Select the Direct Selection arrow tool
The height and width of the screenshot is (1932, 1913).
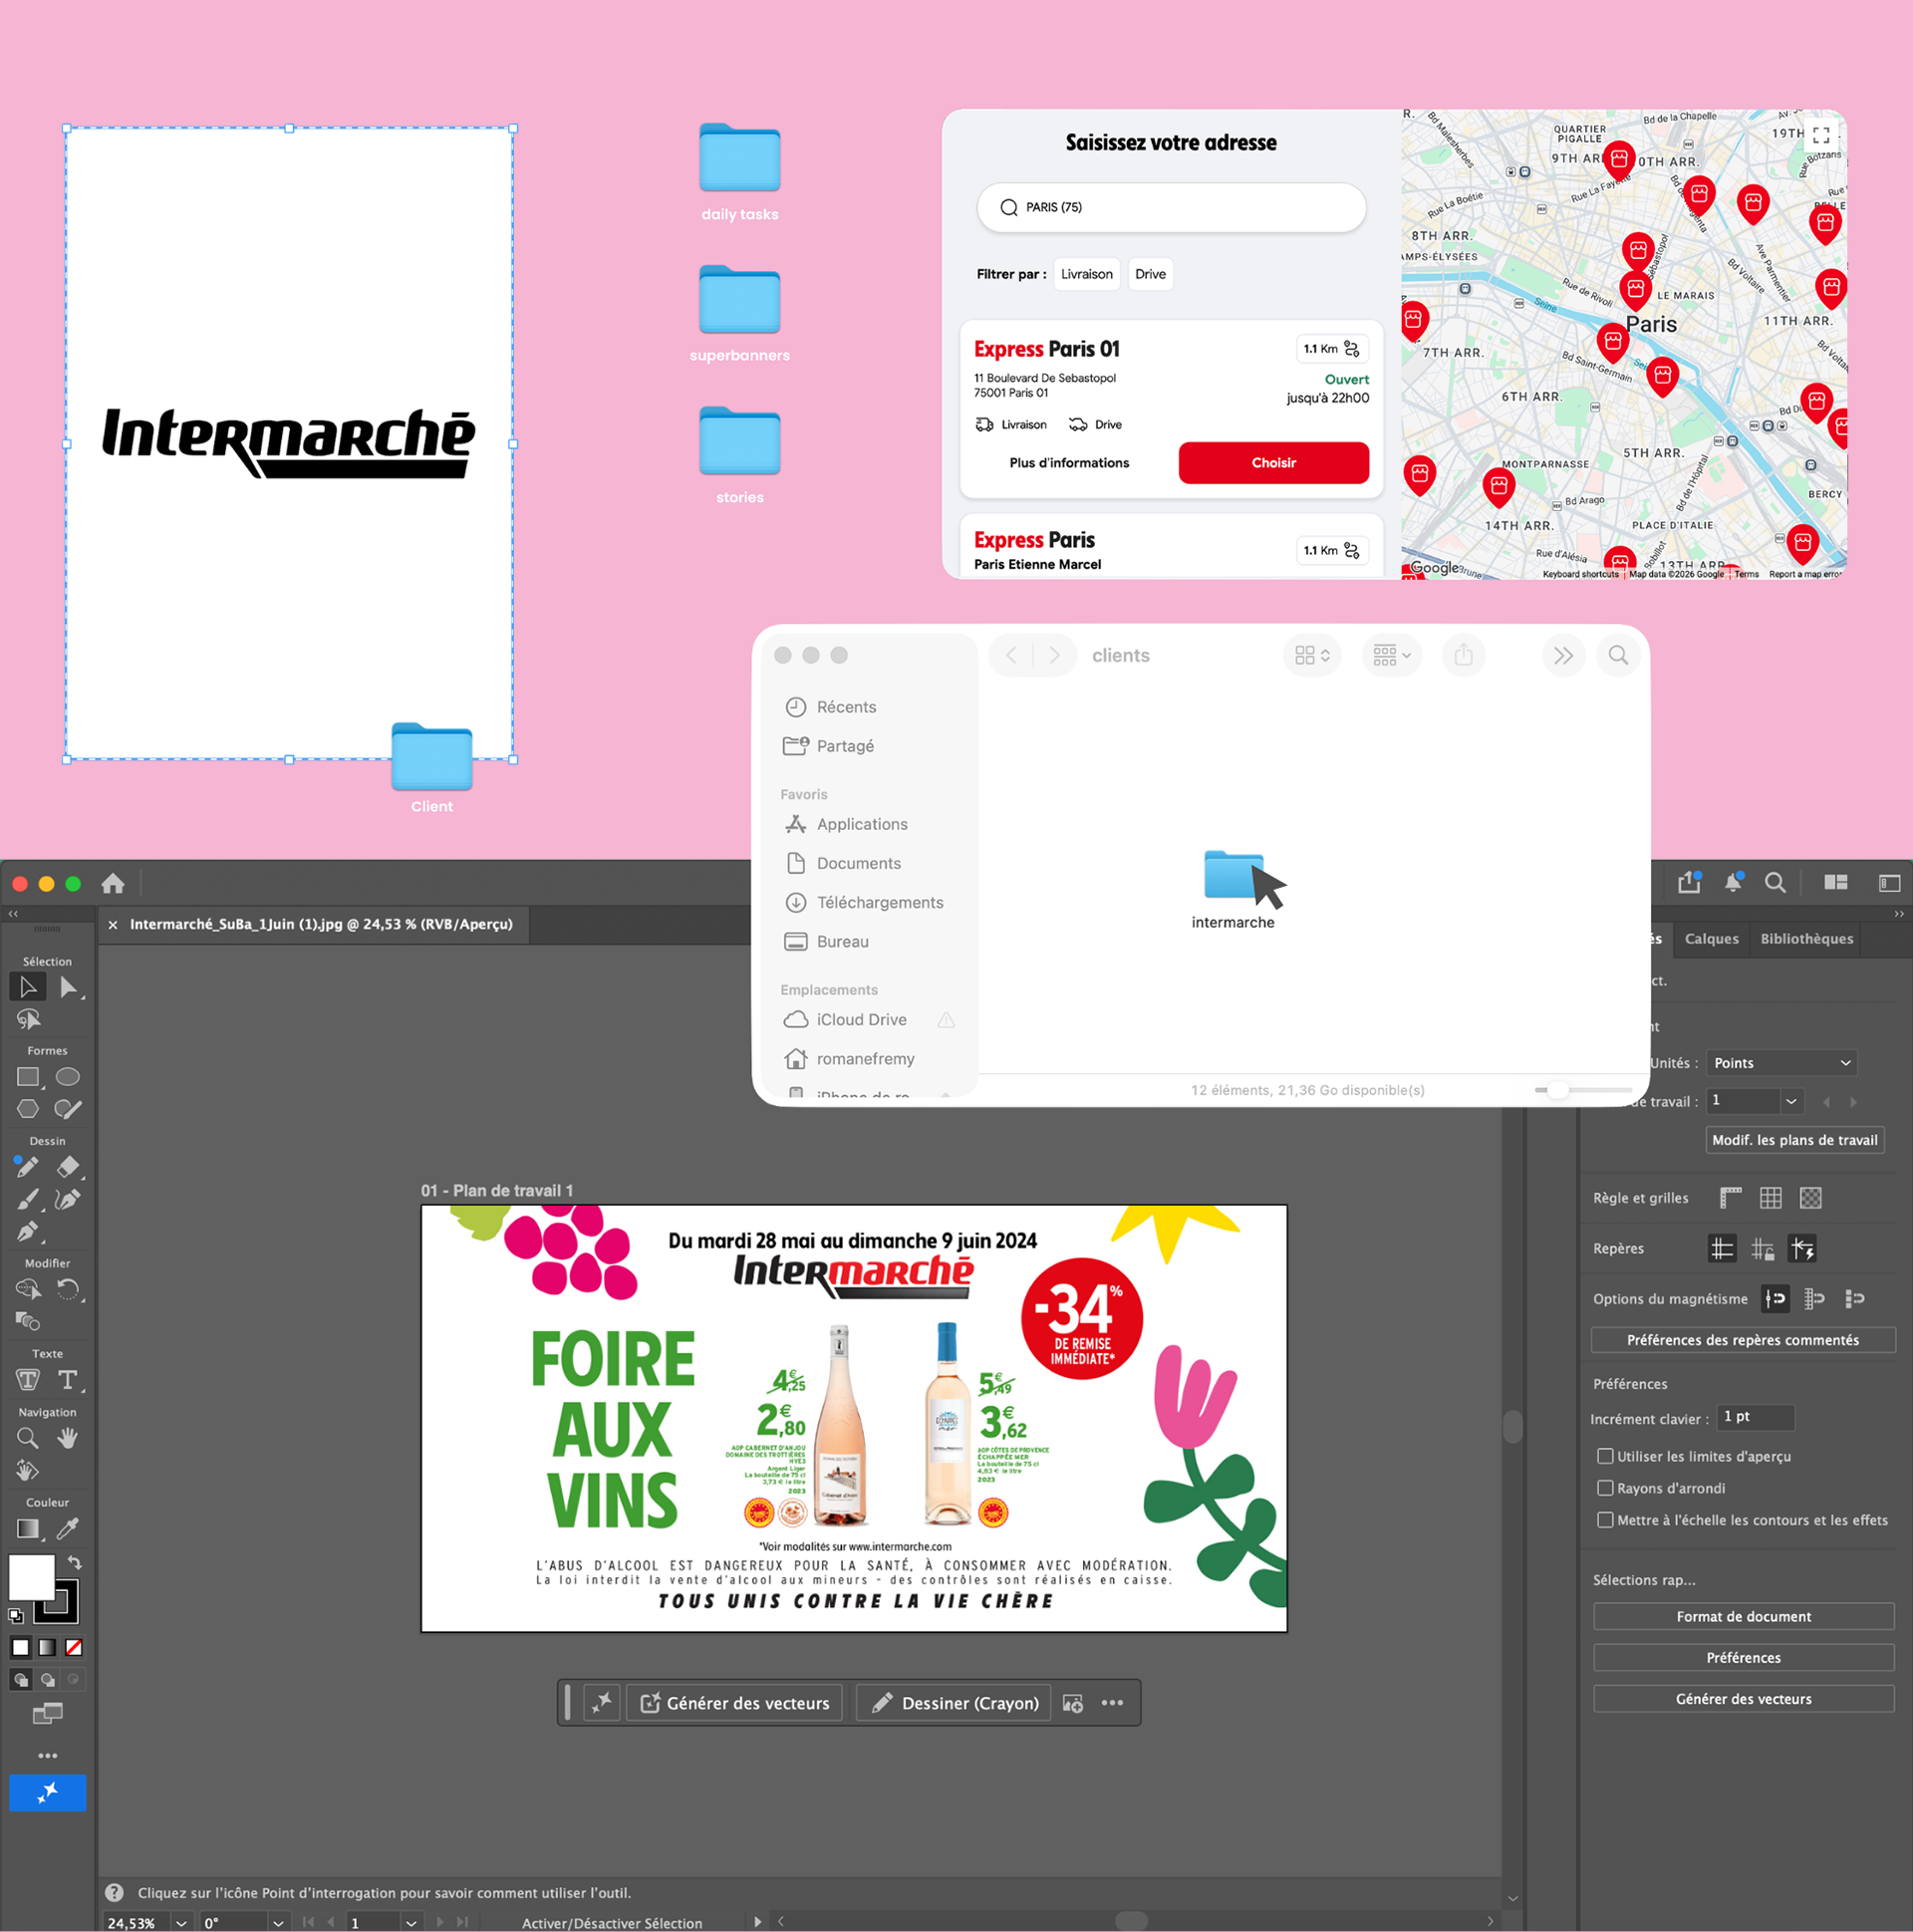[68, 988]
